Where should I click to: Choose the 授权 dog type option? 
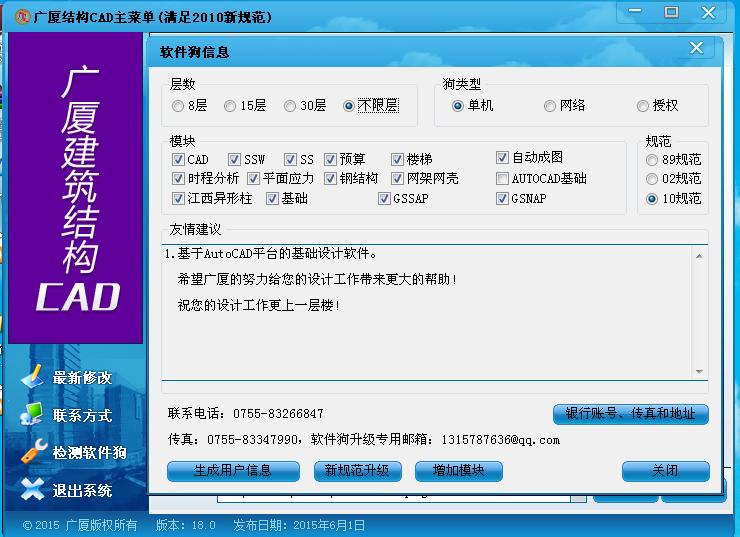[642, 106]
